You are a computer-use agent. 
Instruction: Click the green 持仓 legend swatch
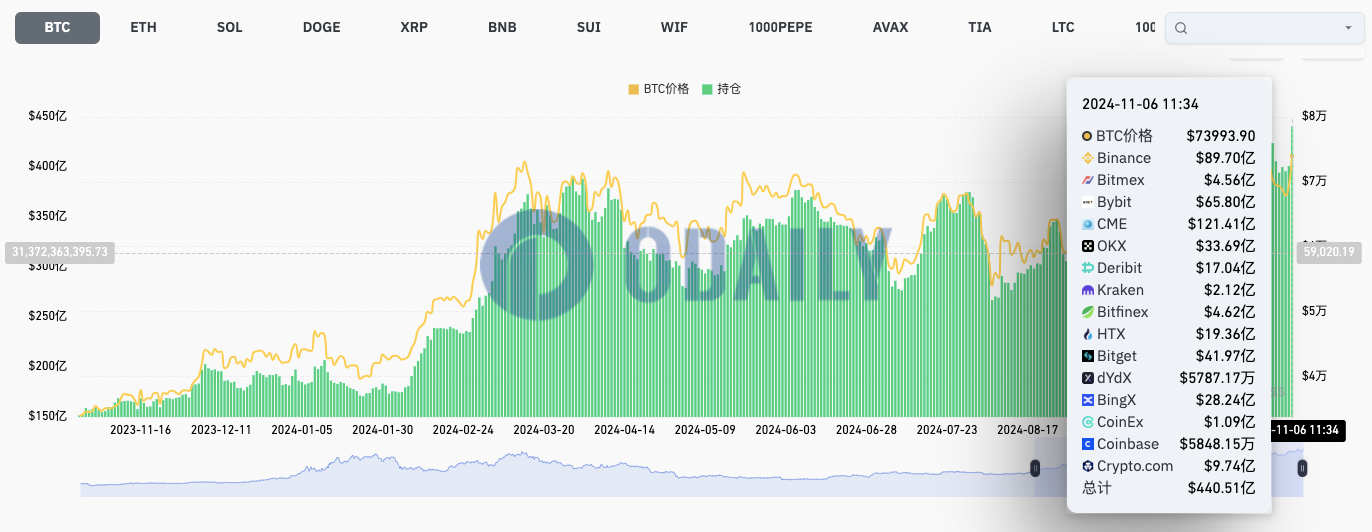click(x=707, y=89)
